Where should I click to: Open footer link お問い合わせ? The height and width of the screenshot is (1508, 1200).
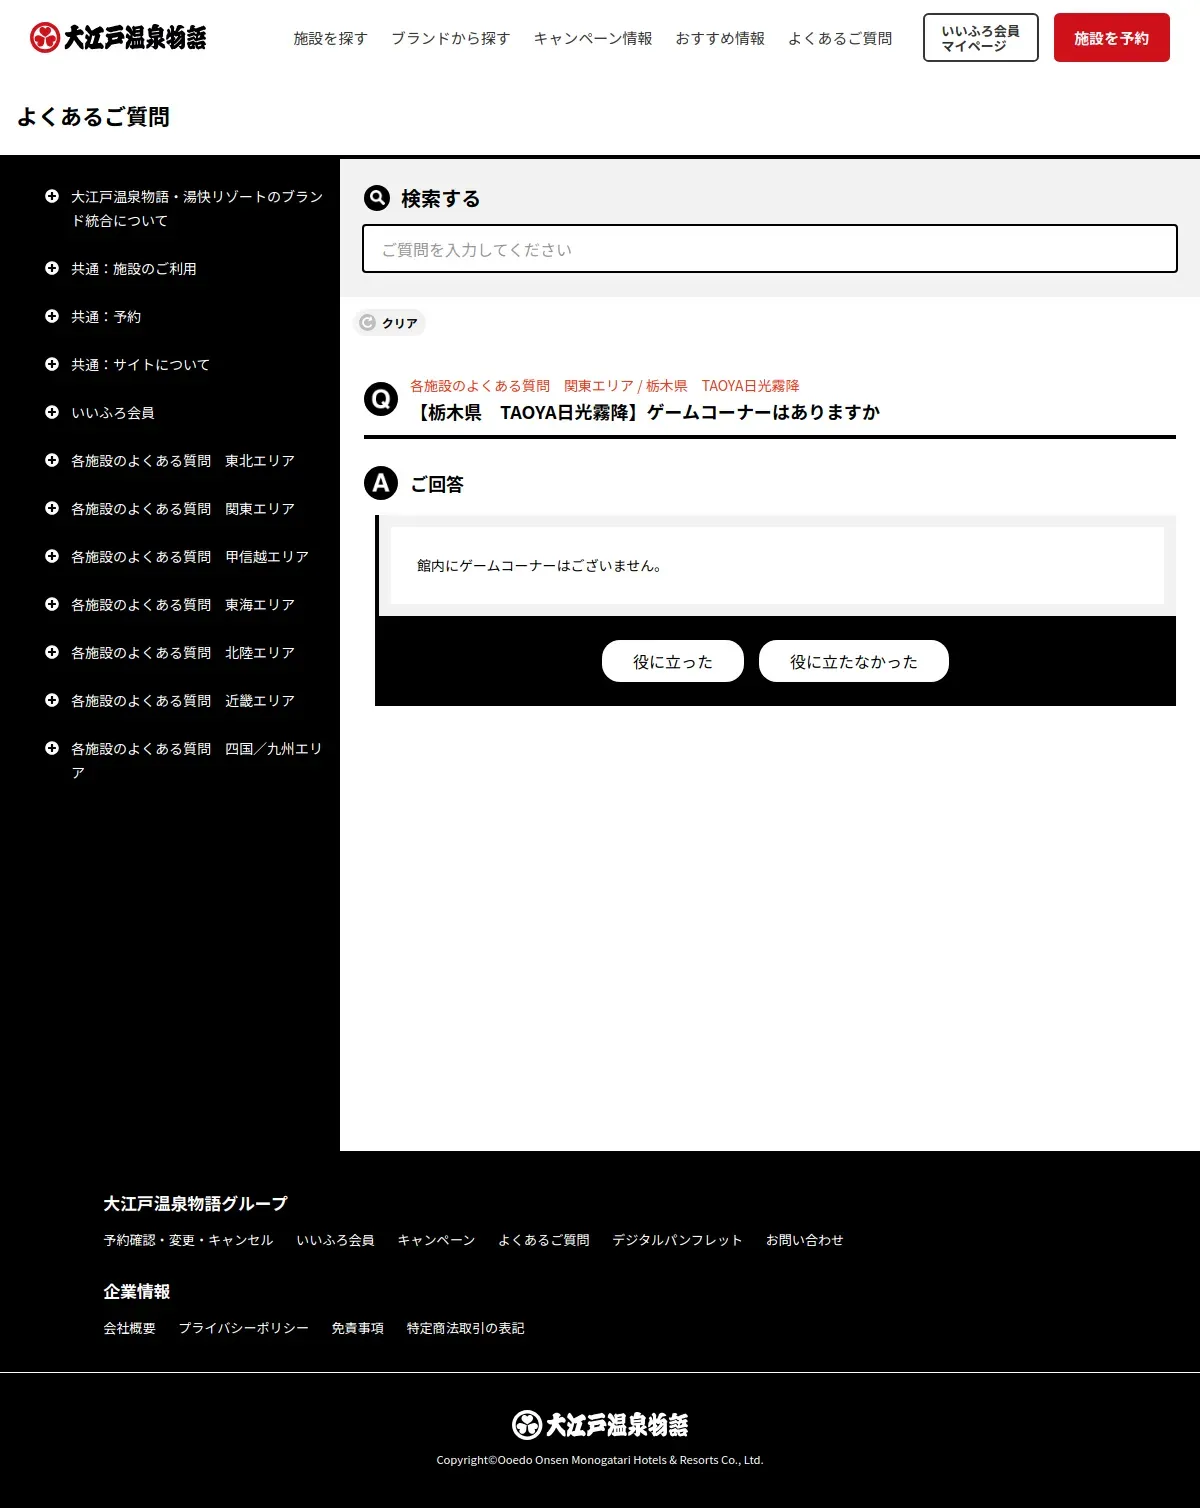(805, 1240)
